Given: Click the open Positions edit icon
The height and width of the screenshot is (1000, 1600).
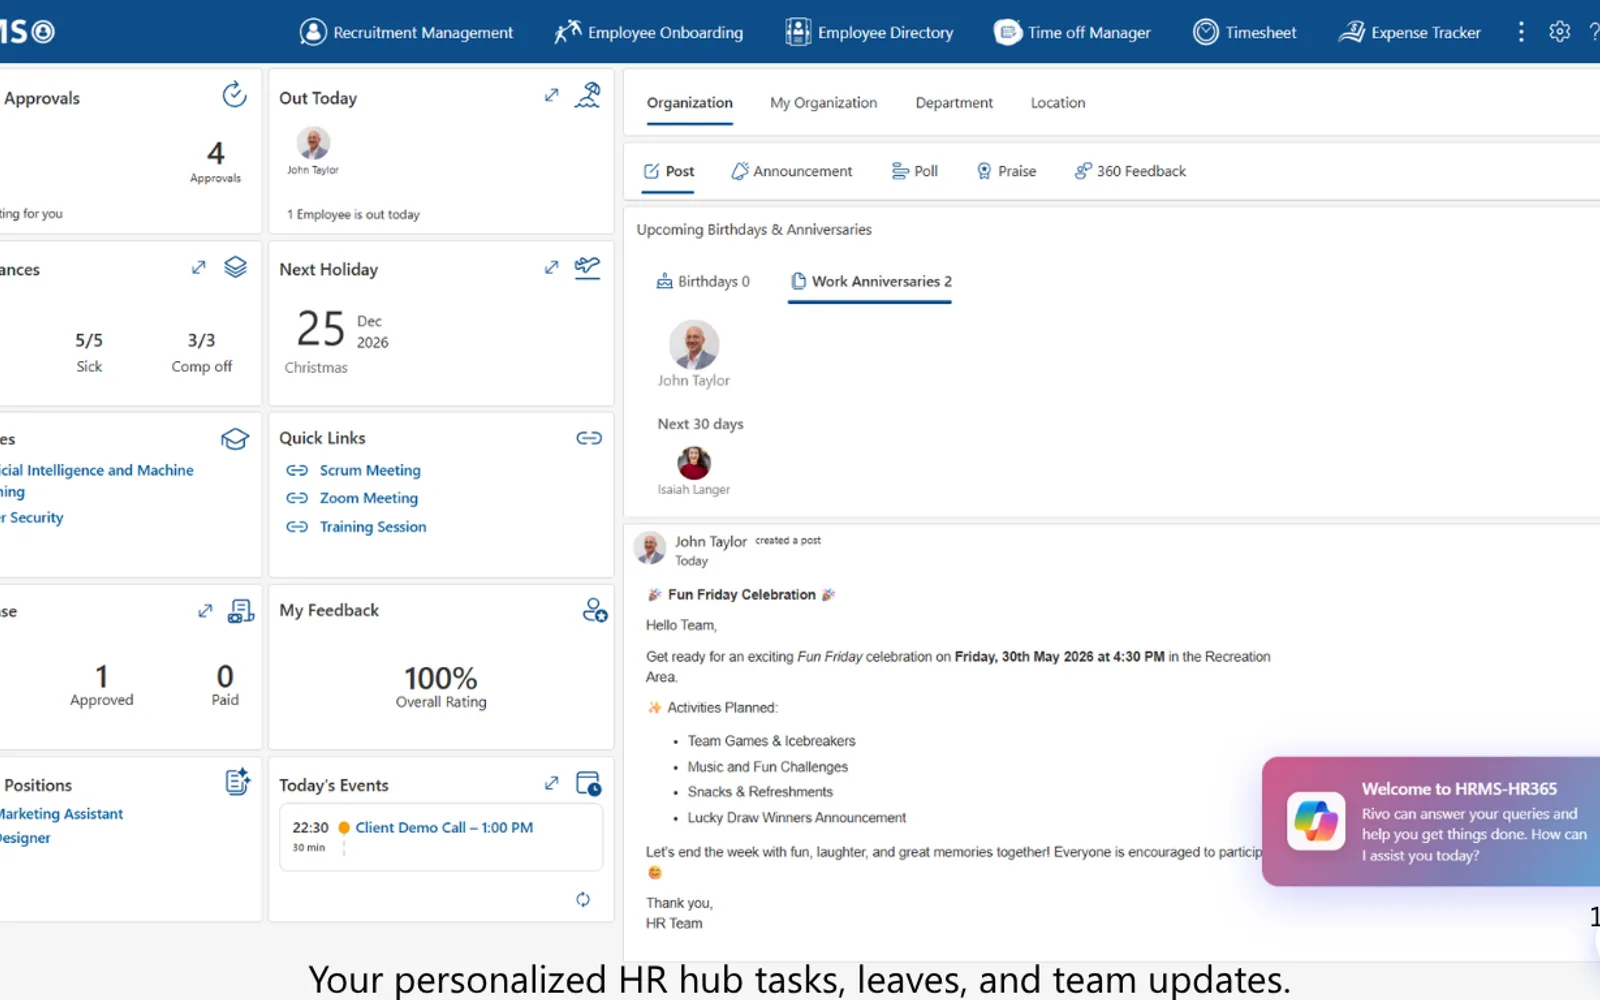Looking at the screenshot, I should click(237, 782).
